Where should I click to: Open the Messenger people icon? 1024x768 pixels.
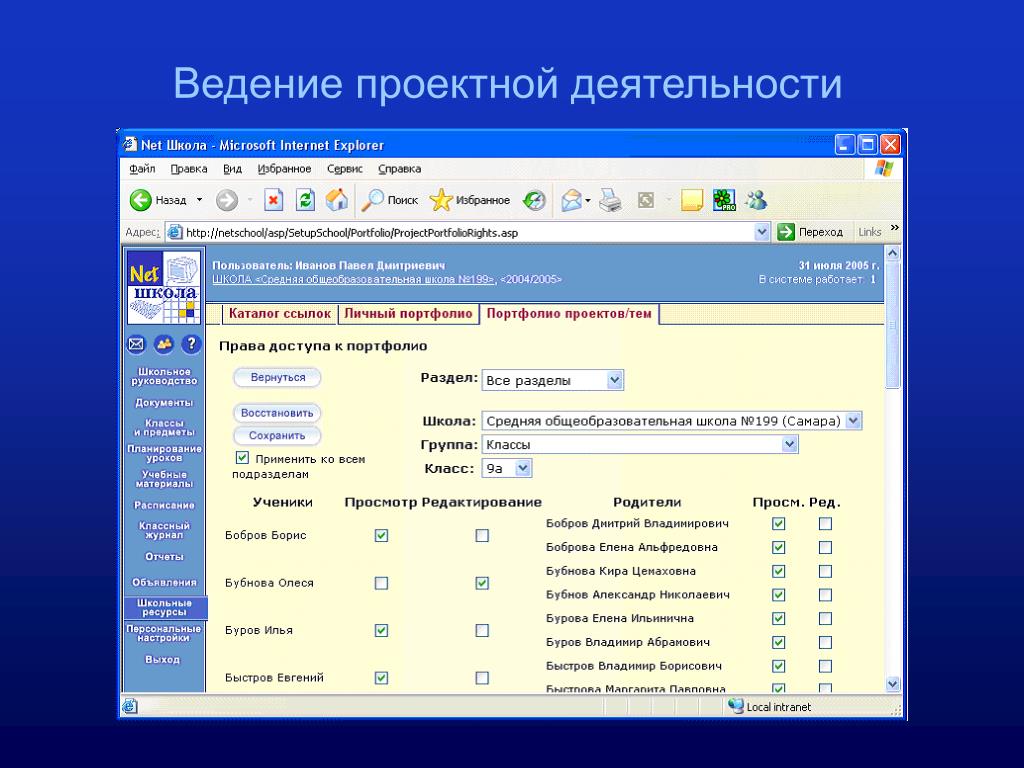pos(756,200)
